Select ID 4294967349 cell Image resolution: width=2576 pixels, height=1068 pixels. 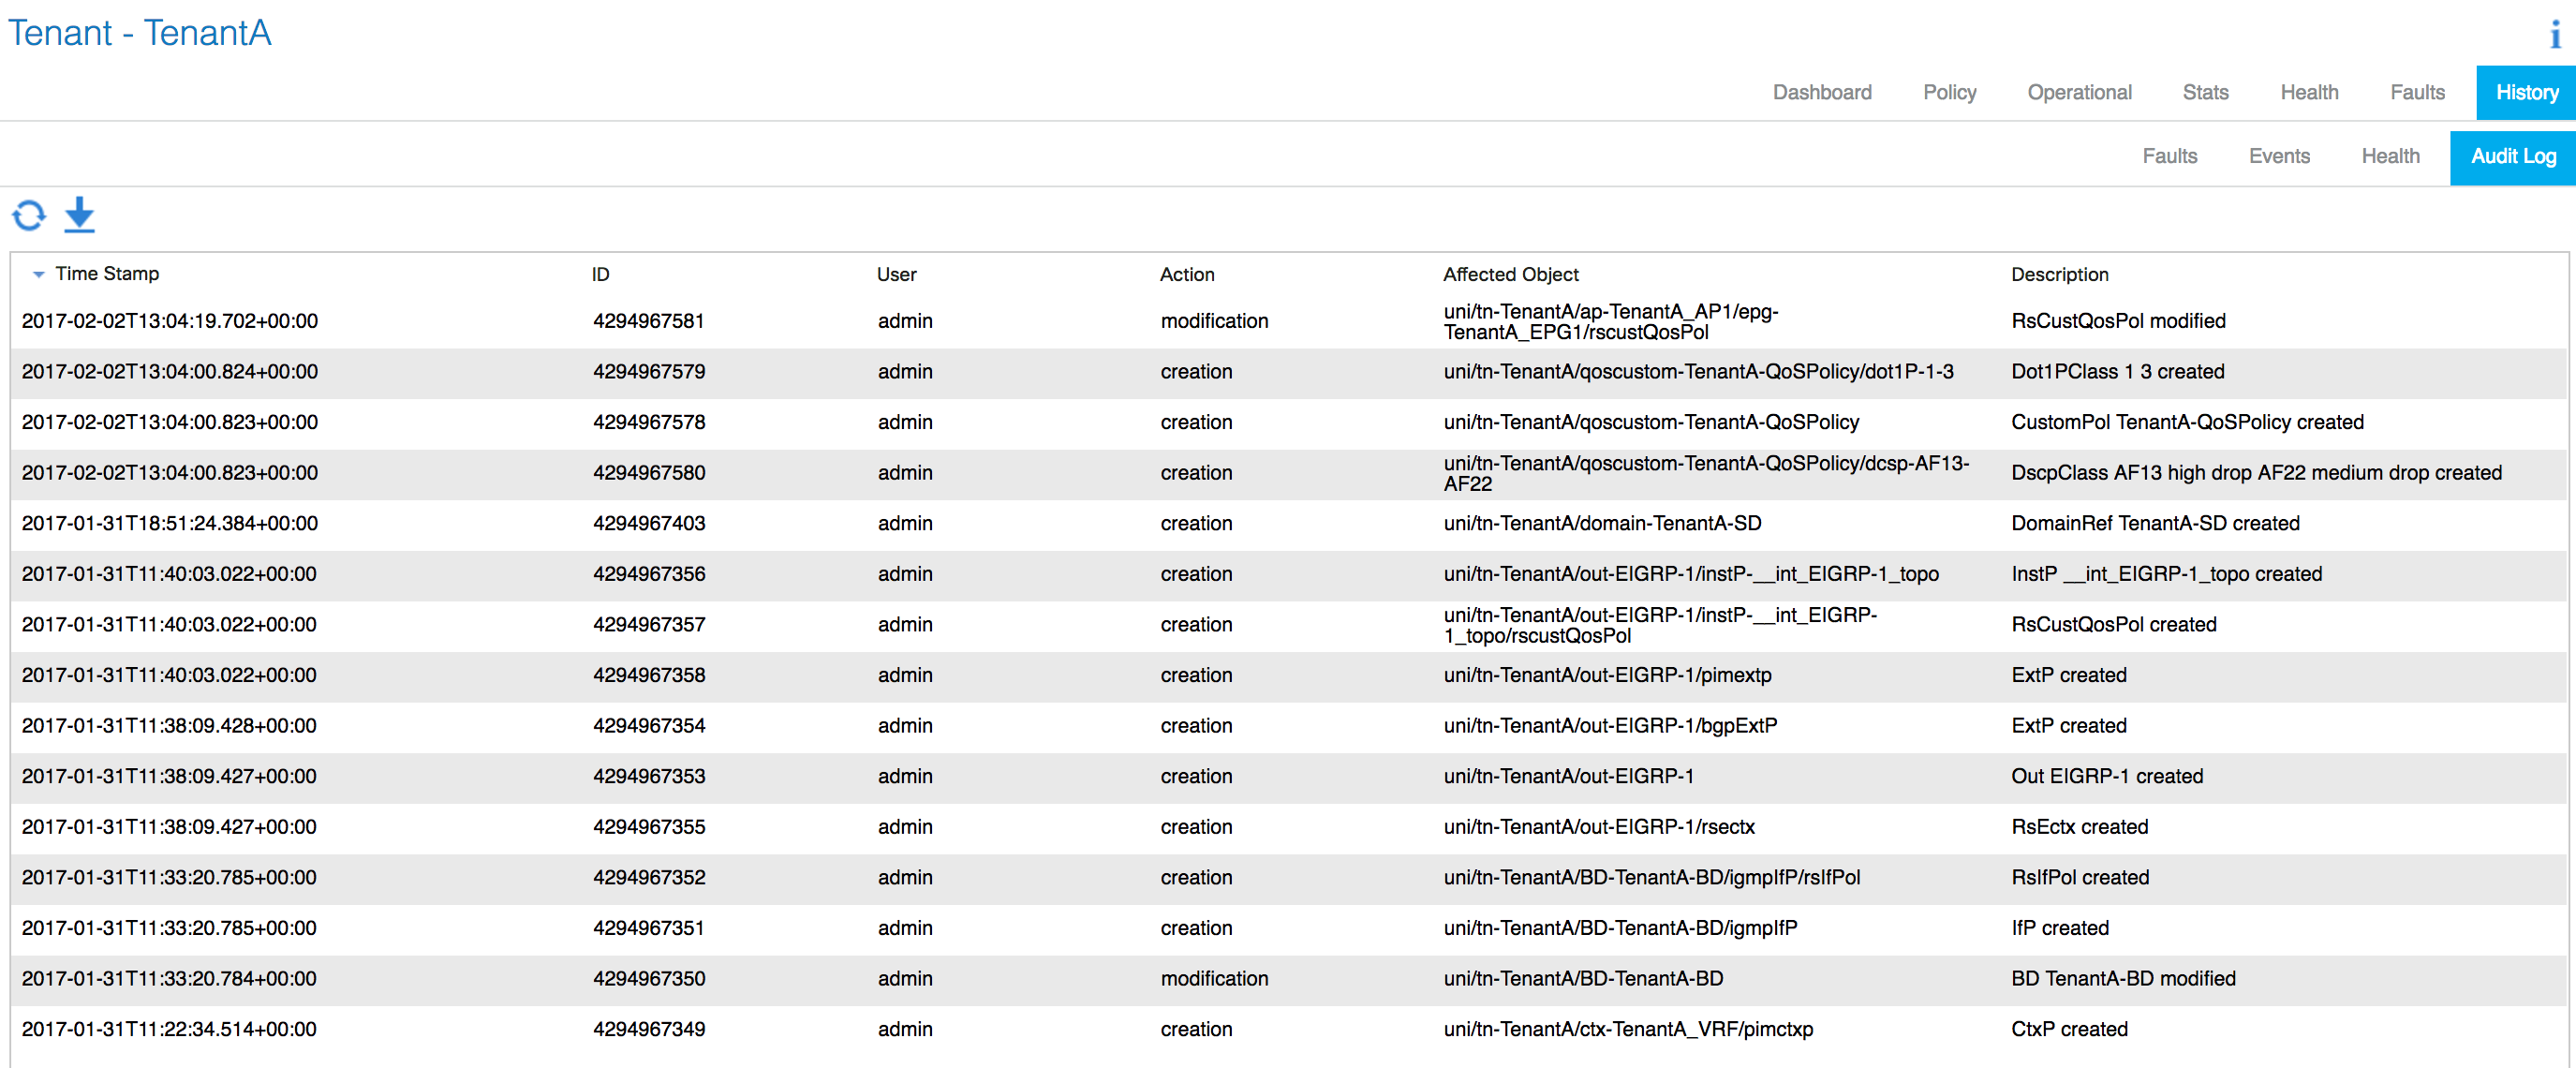coord(648,1029)
